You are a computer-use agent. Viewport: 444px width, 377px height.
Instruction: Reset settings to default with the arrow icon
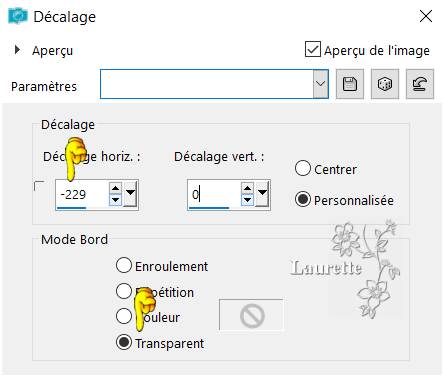click(x=420, y=84)
